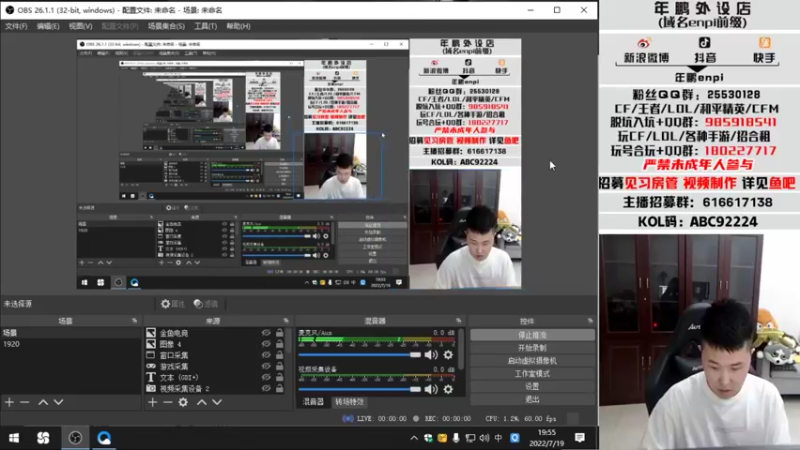Viewport: 800px width, 450px height.
Task: Toggle visibility of 窗口采集 source
Action: pos(266,355)
